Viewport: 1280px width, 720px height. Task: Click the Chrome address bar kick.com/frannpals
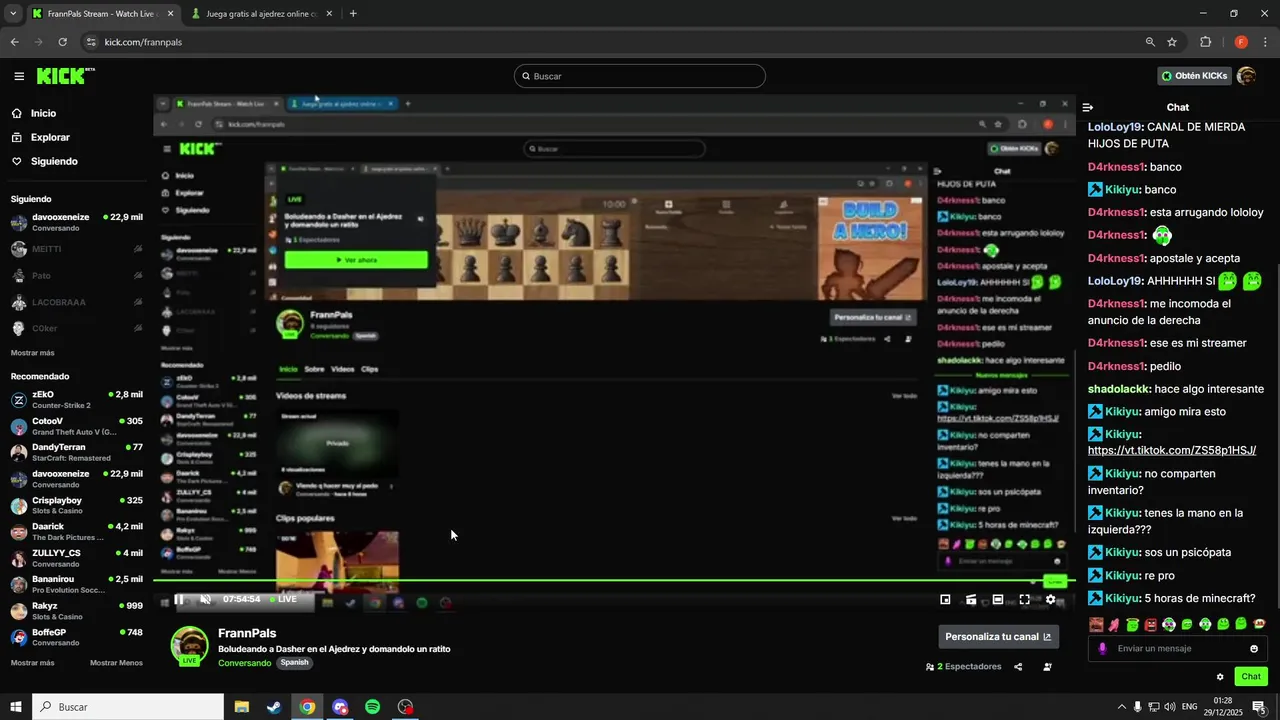tap(143, 42)
